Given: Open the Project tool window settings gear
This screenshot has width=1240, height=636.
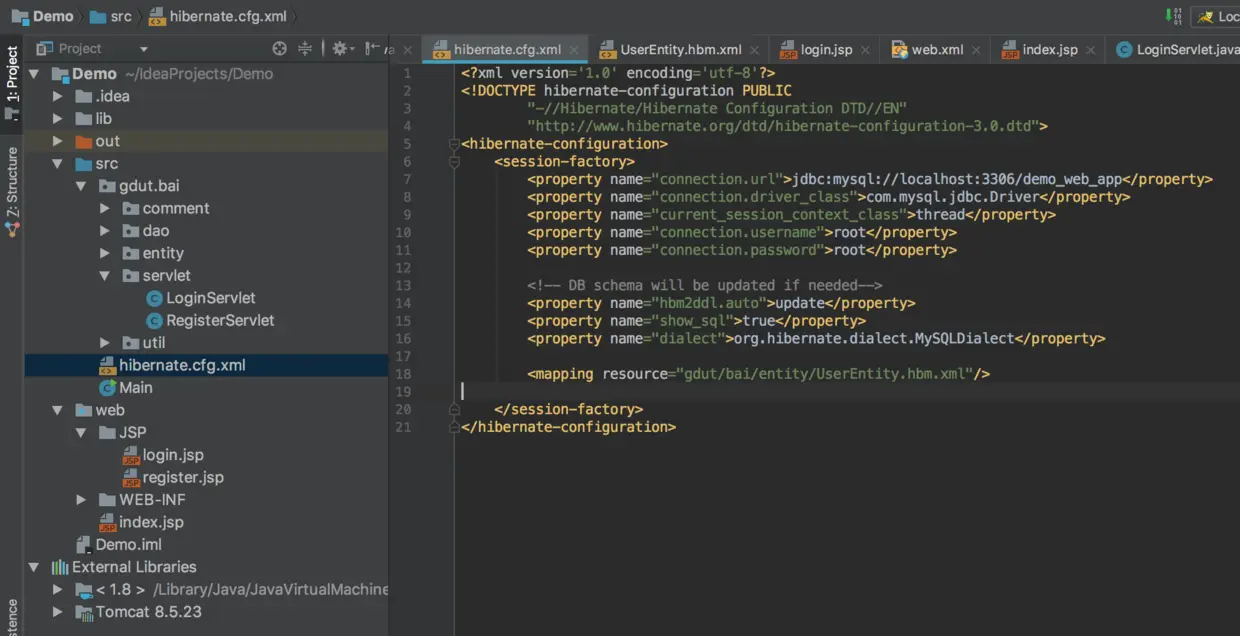Looking at the screenshot, I should pos(339,48).
